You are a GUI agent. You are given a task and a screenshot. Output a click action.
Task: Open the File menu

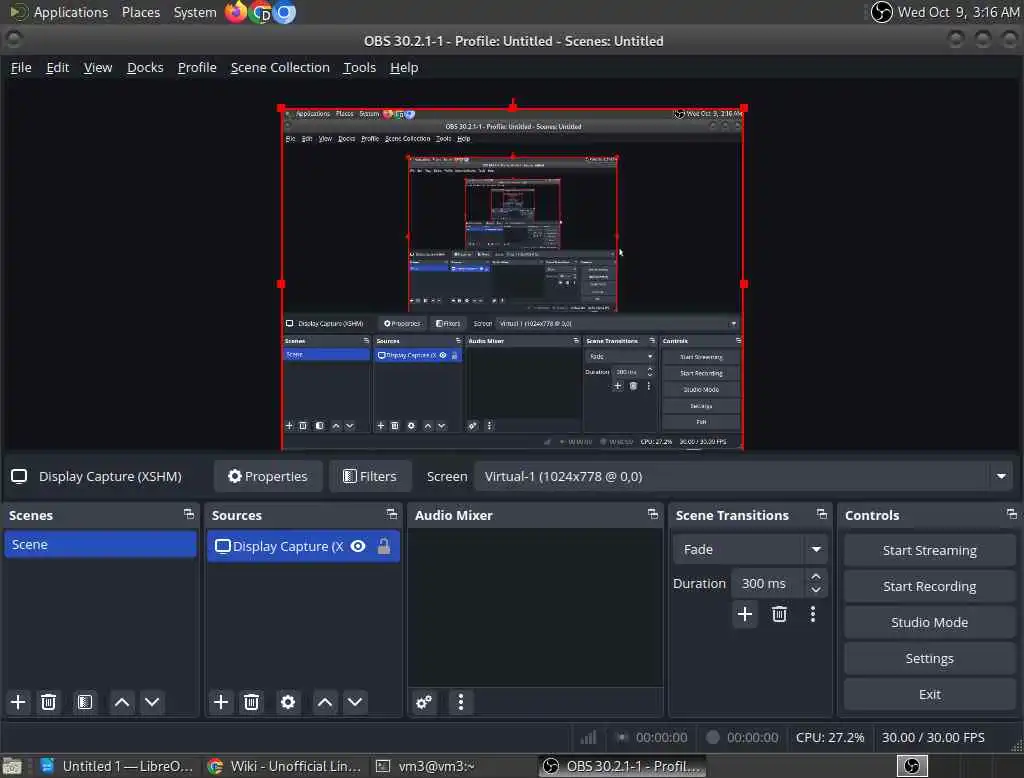[x=21, y=67]
